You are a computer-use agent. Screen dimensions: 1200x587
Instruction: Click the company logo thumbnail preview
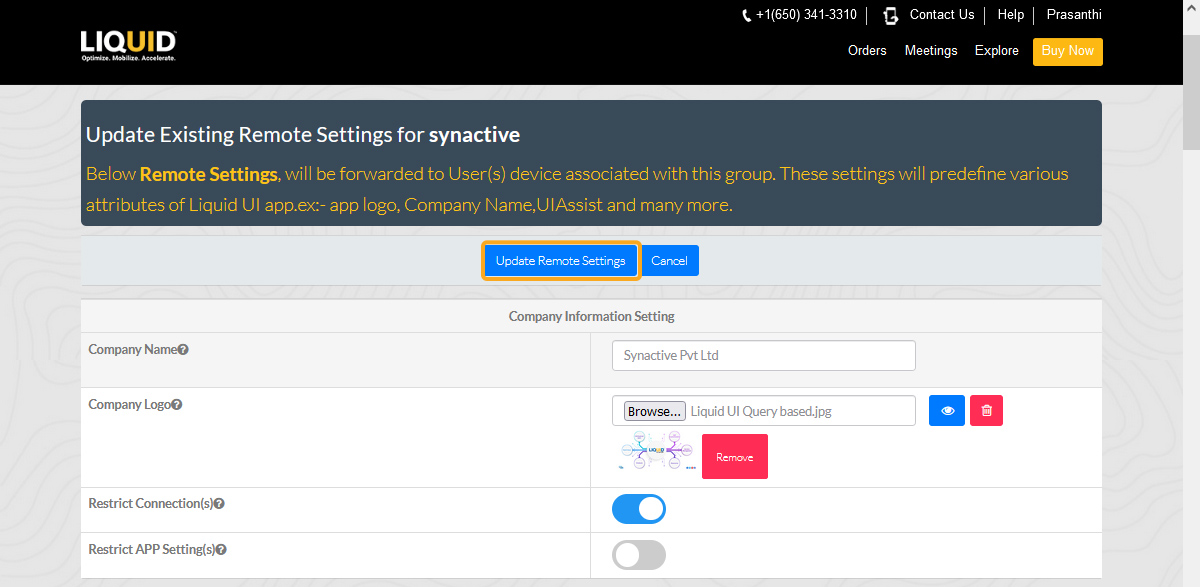point(657,453)
